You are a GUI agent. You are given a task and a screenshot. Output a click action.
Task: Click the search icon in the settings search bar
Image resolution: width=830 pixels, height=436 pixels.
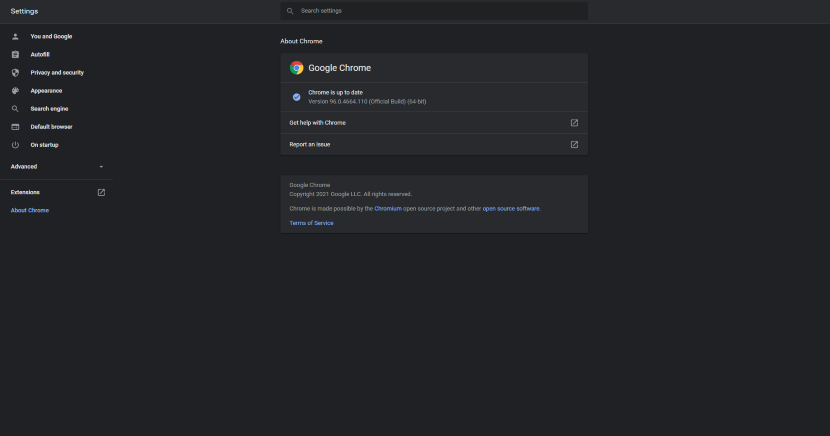click(290, 11)
